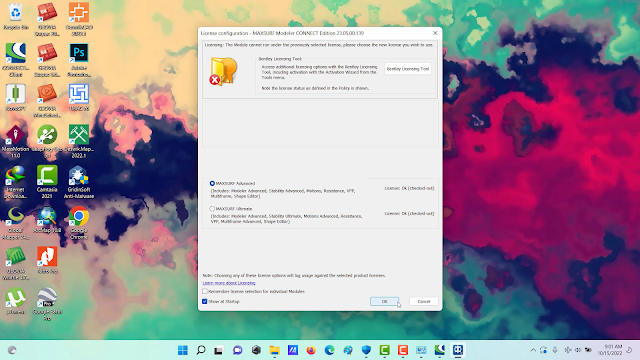Screen dimensions: 640x360
Task: Select the CONNECTION Client desktop shortcut
Action: click(16, 60)
